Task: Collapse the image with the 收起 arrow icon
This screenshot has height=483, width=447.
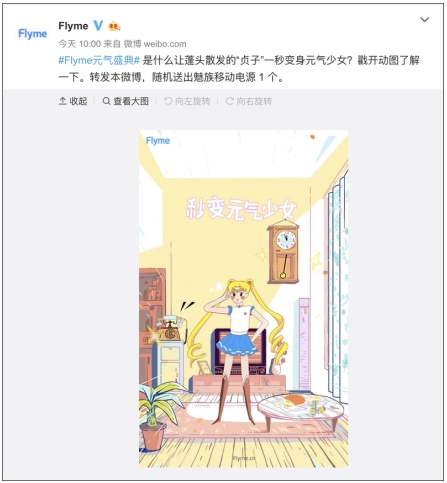Action: (63, 101)
